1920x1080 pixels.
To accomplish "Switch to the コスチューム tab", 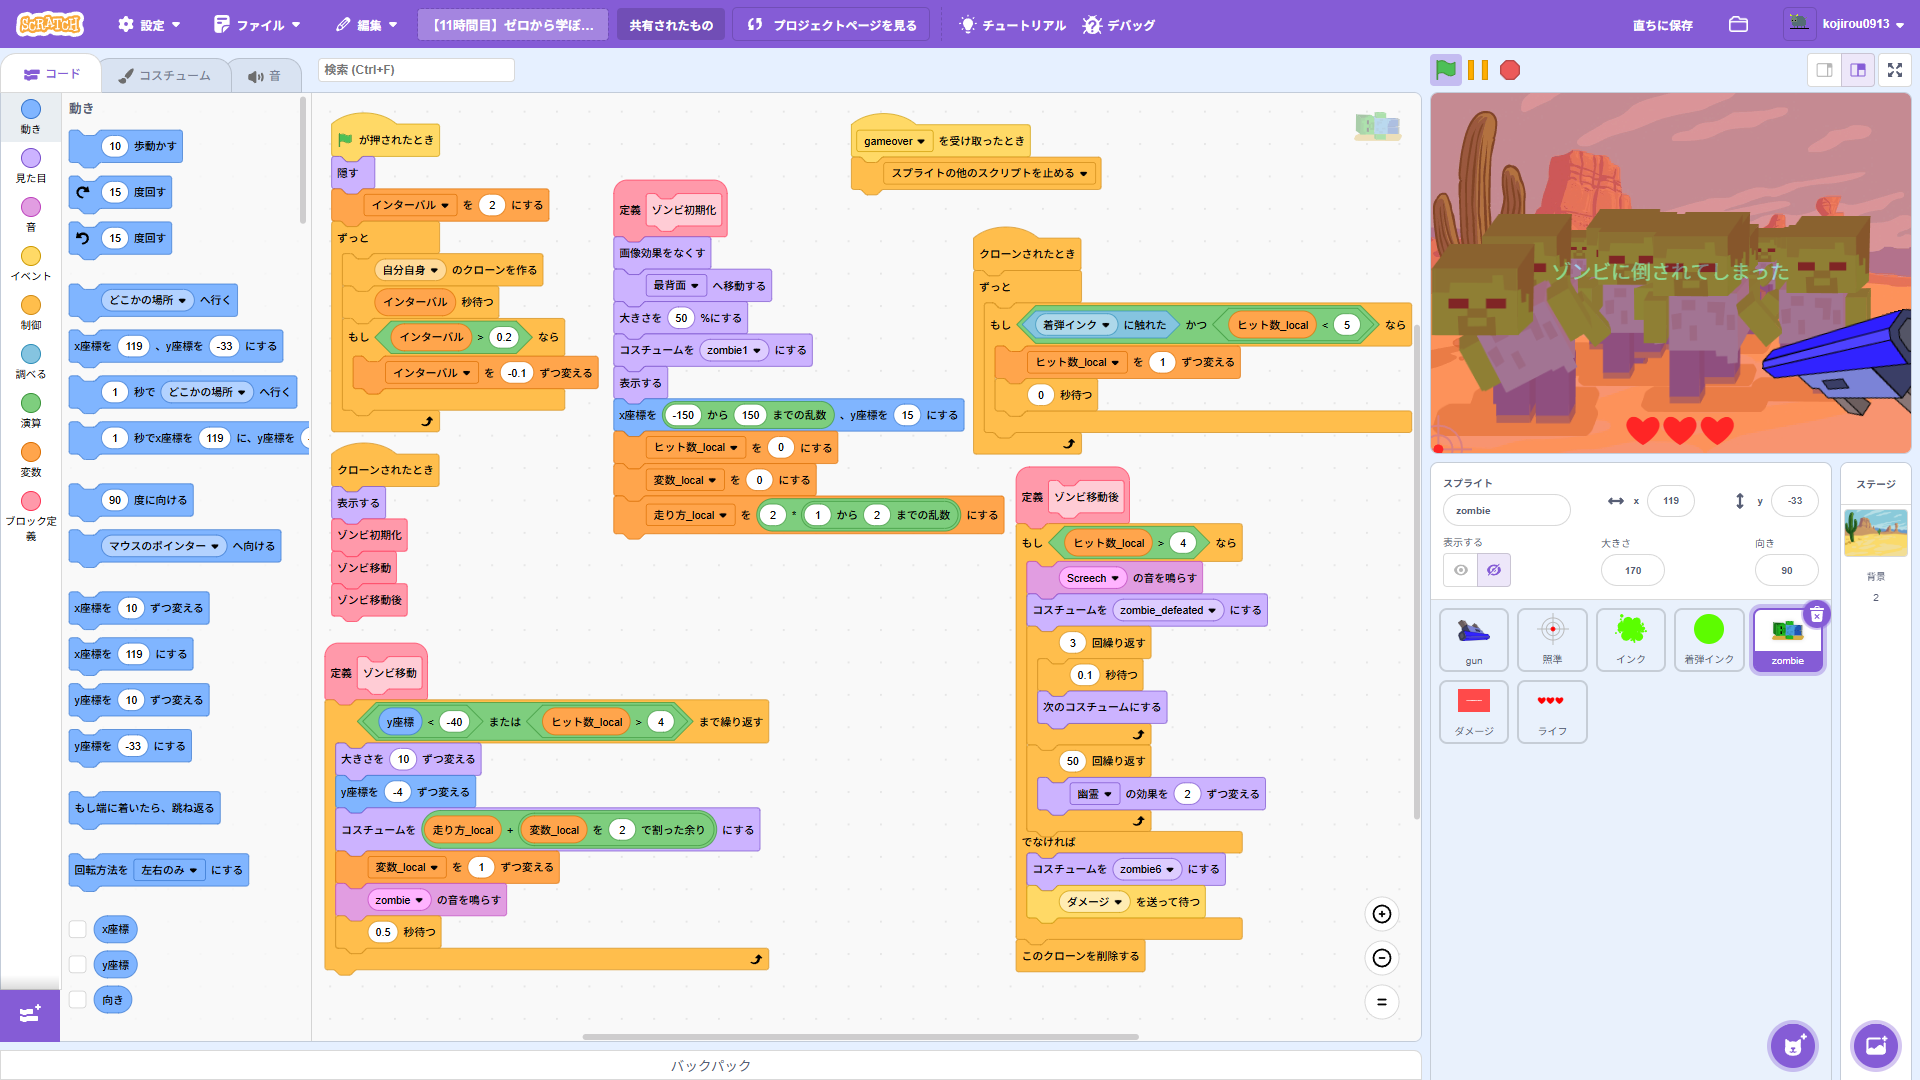I will 165,75.
